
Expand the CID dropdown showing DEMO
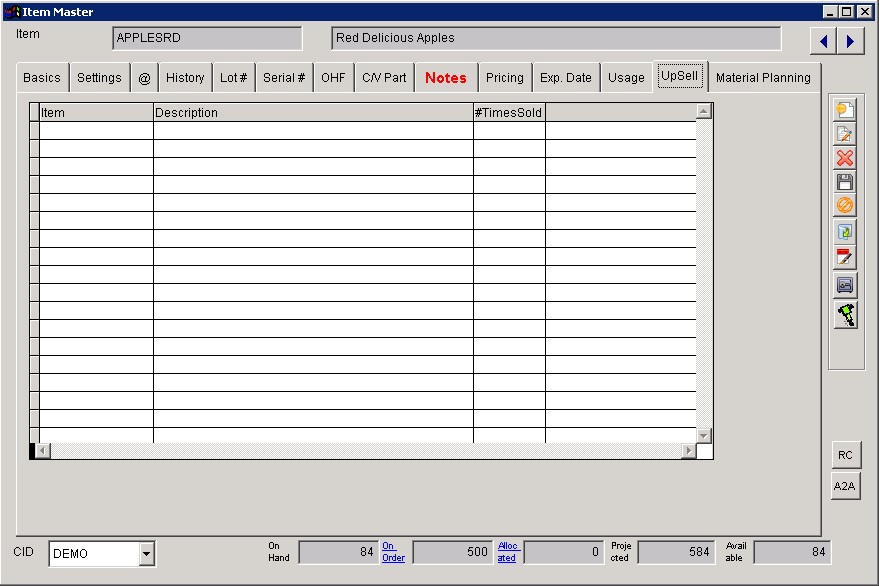coord(147,554)
